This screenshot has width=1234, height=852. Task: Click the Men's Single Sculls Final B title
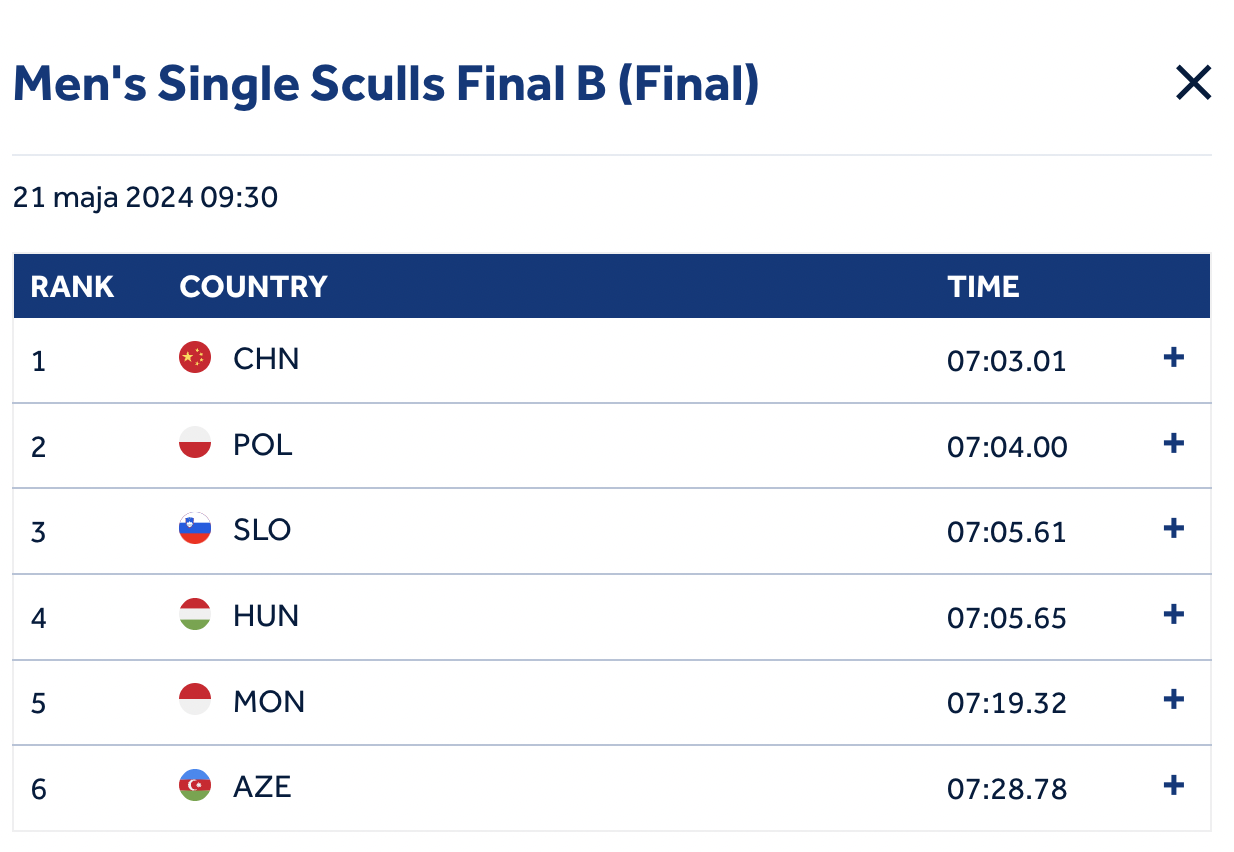coord(386,85)
